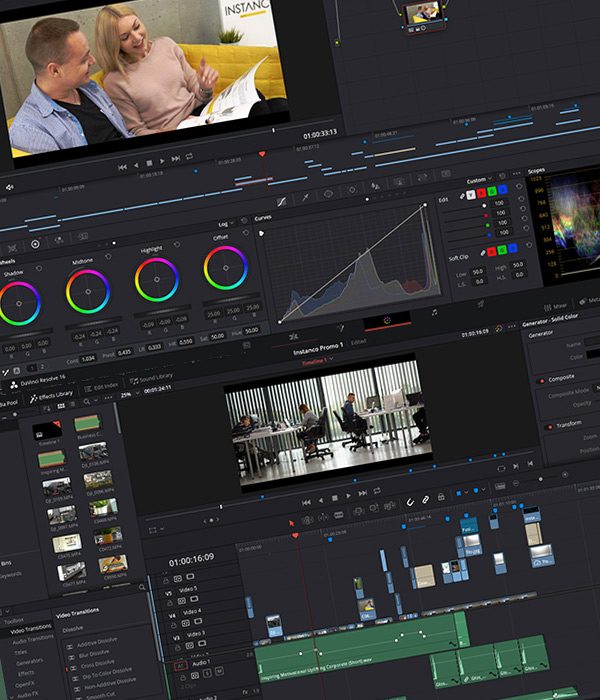This screenshot has width=600, height=700.
Task: Select Generators in the Toolbox list
Action: [x=29, y=661]
